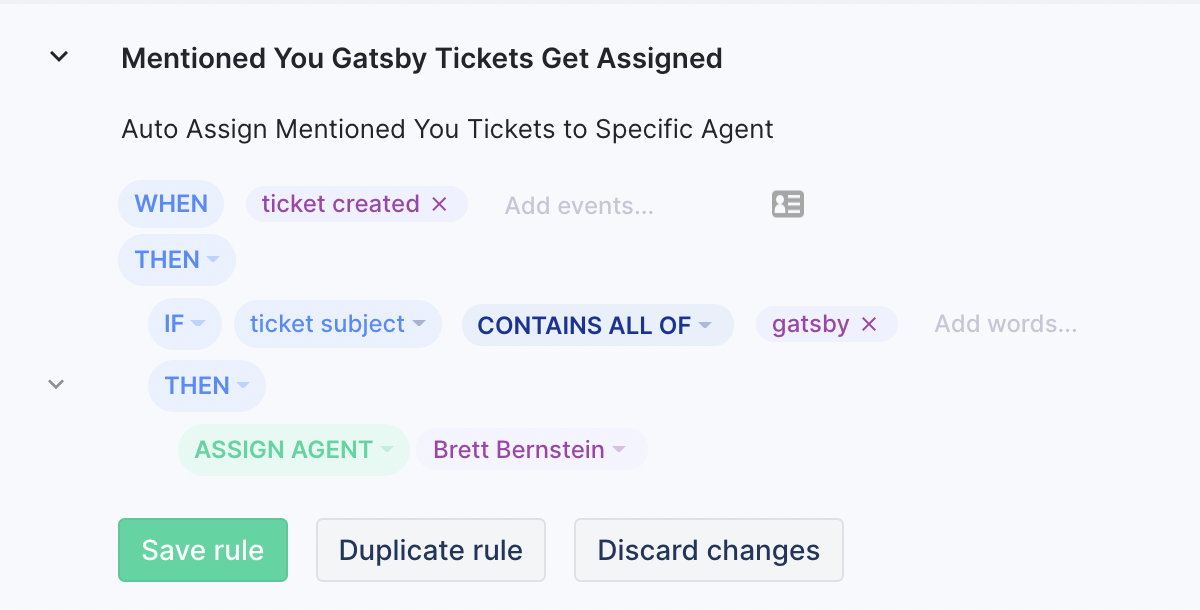Change the CONTAINS ALL OF operator
The height and width of the screenshot is (610, 1200).
597,324
